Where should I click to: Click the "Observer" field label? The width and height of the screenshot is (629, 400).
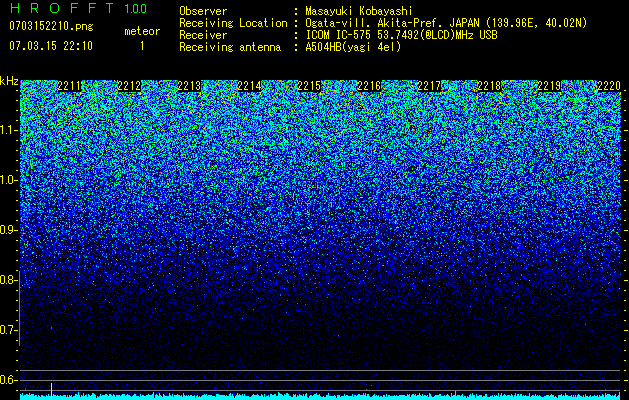(x=203, y=11)
